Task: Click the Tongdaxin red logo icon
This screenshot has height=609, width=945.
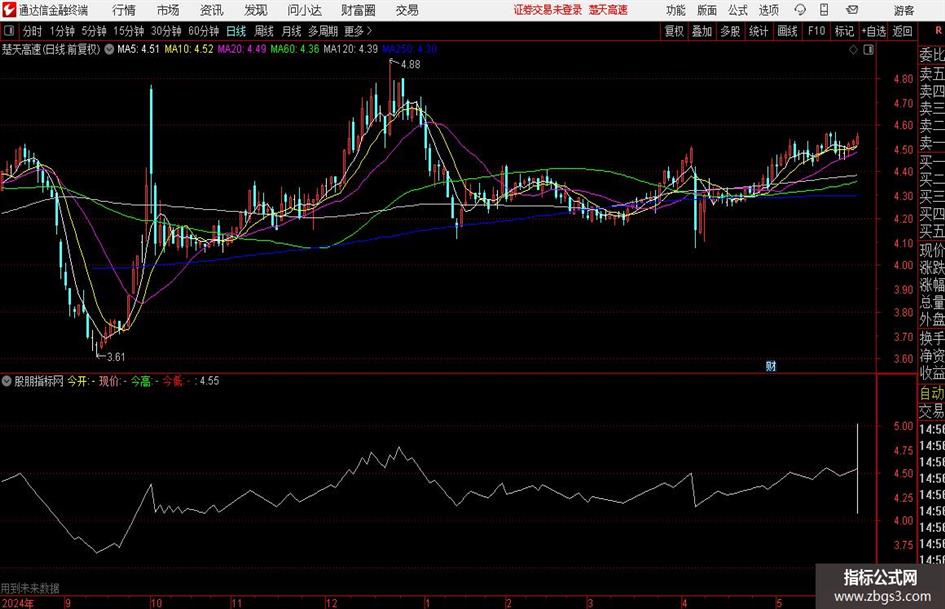Action: click(9, 10)
